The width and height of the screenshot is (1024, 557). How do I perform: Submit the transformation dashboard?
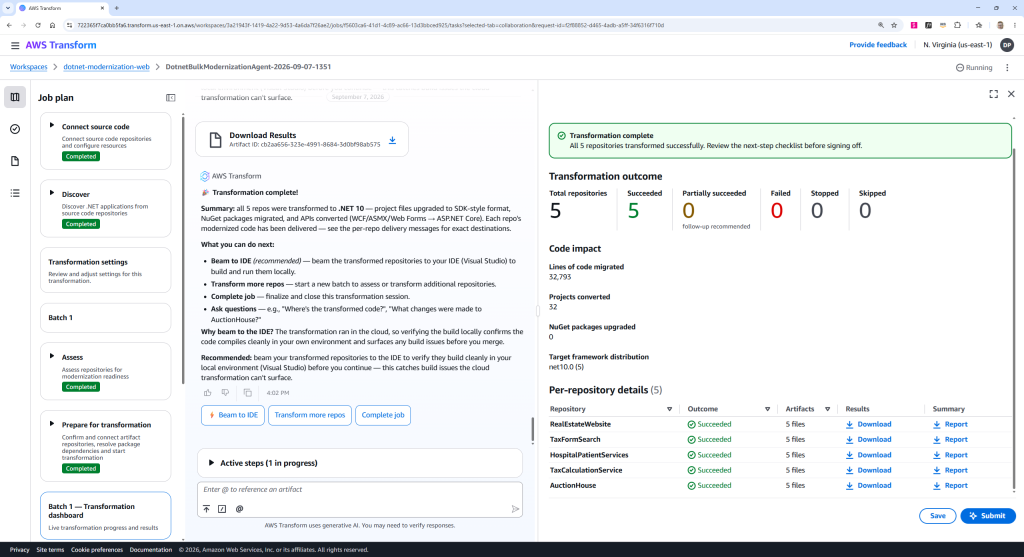tap(987, 516)
